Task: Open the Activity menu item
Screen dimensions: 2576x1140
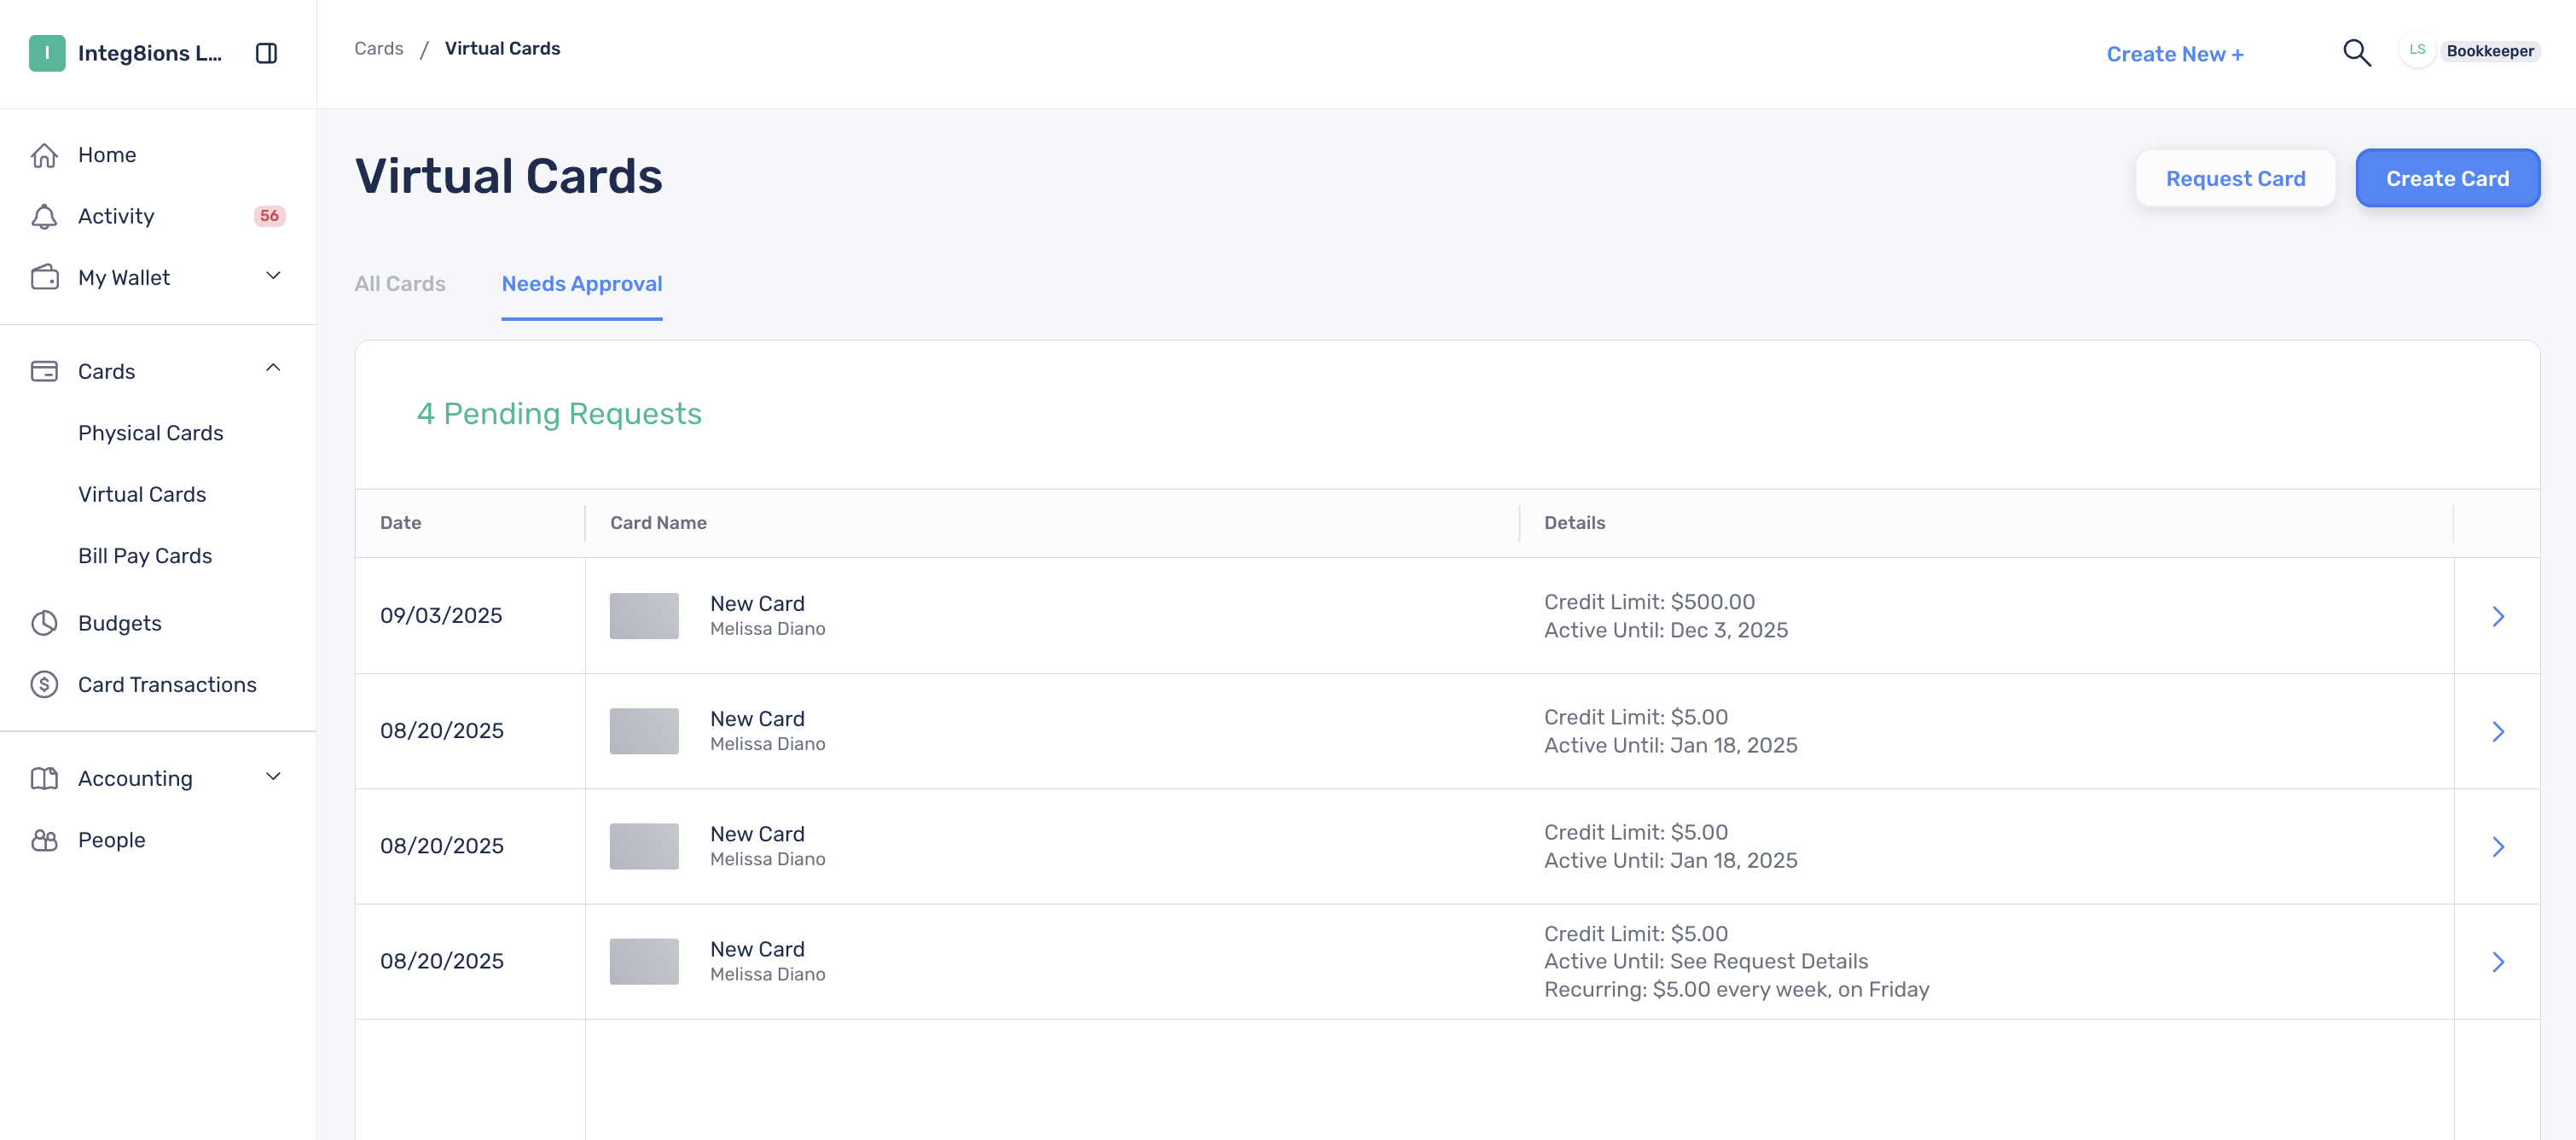Action: coord(116,216)
